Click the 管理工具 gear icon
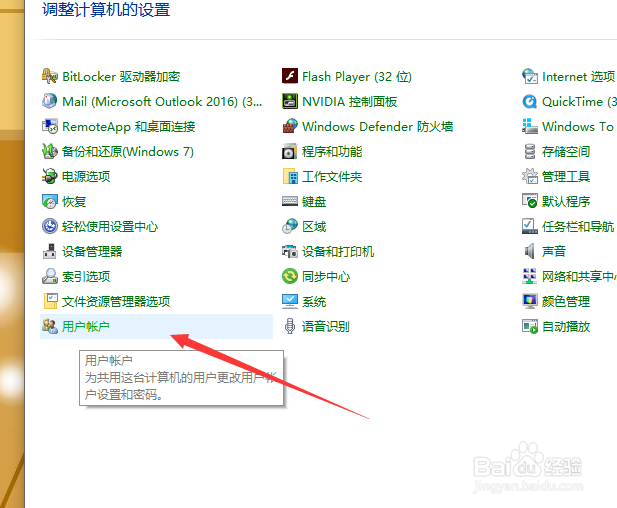The width and height of the screenshot is (617, 508). tap(530, 176)
